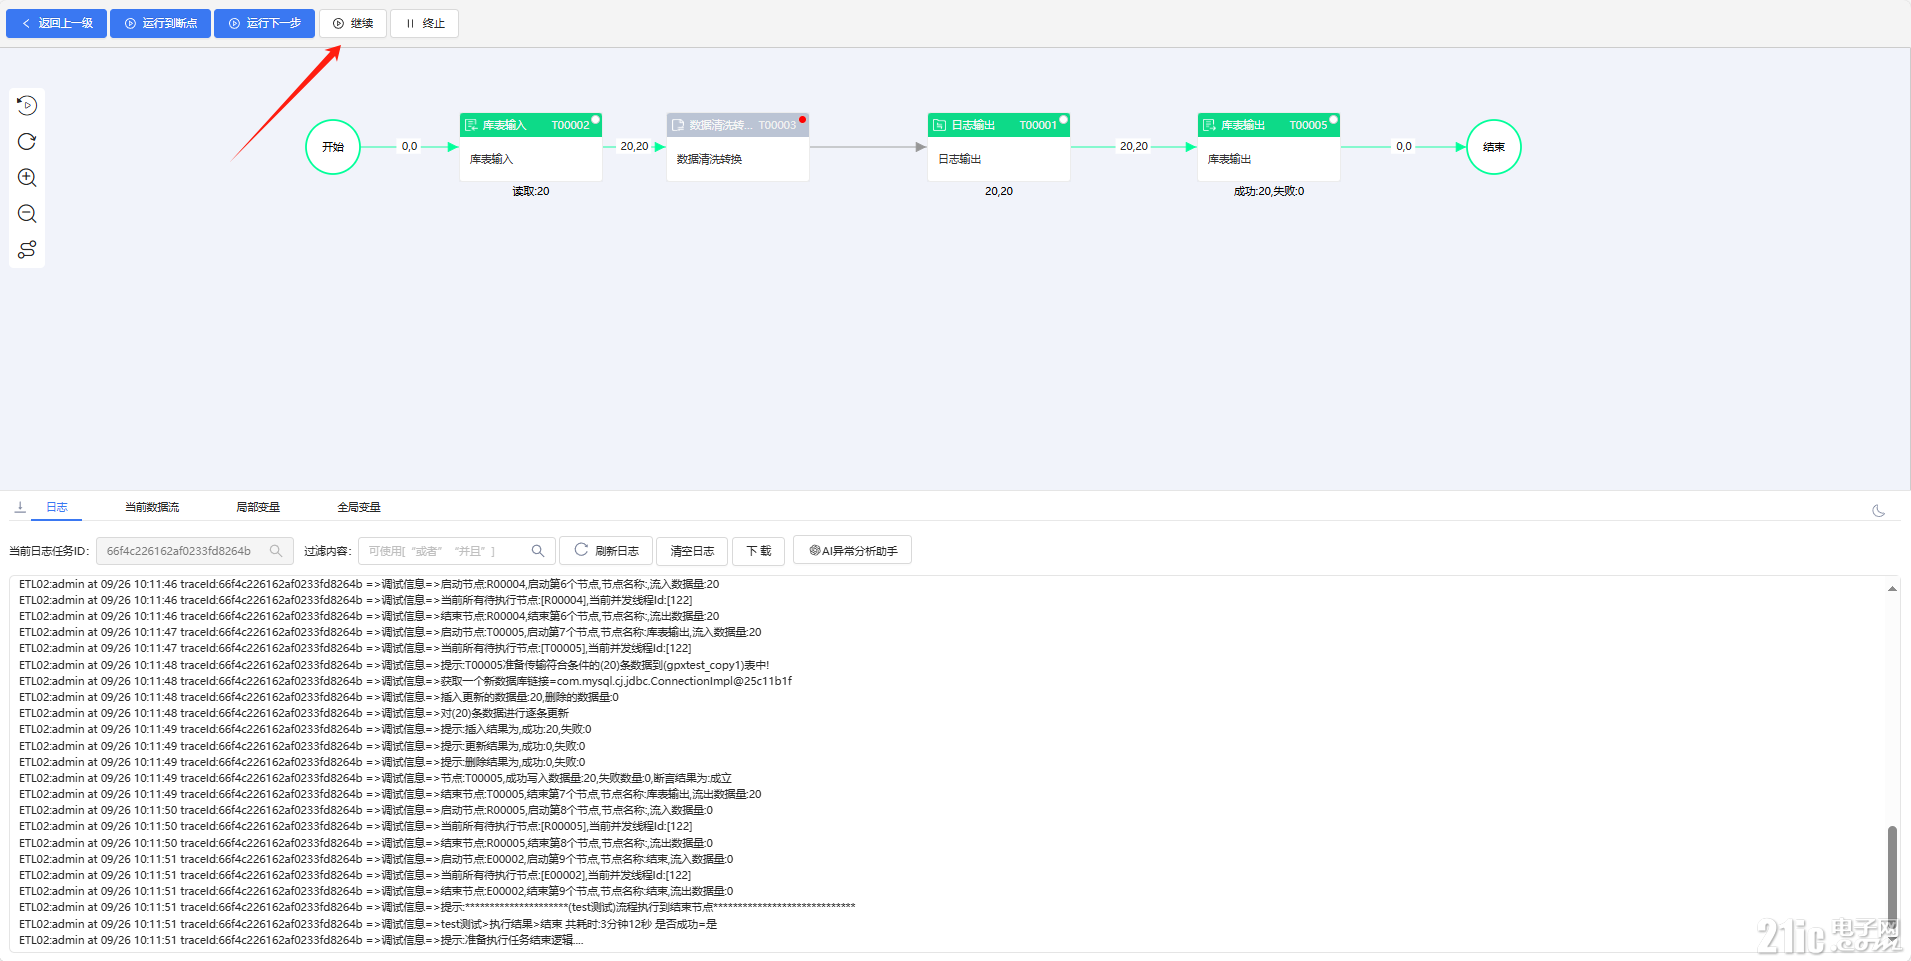Click the 20,20 label under 日志输出 node

tap(999, 191)
